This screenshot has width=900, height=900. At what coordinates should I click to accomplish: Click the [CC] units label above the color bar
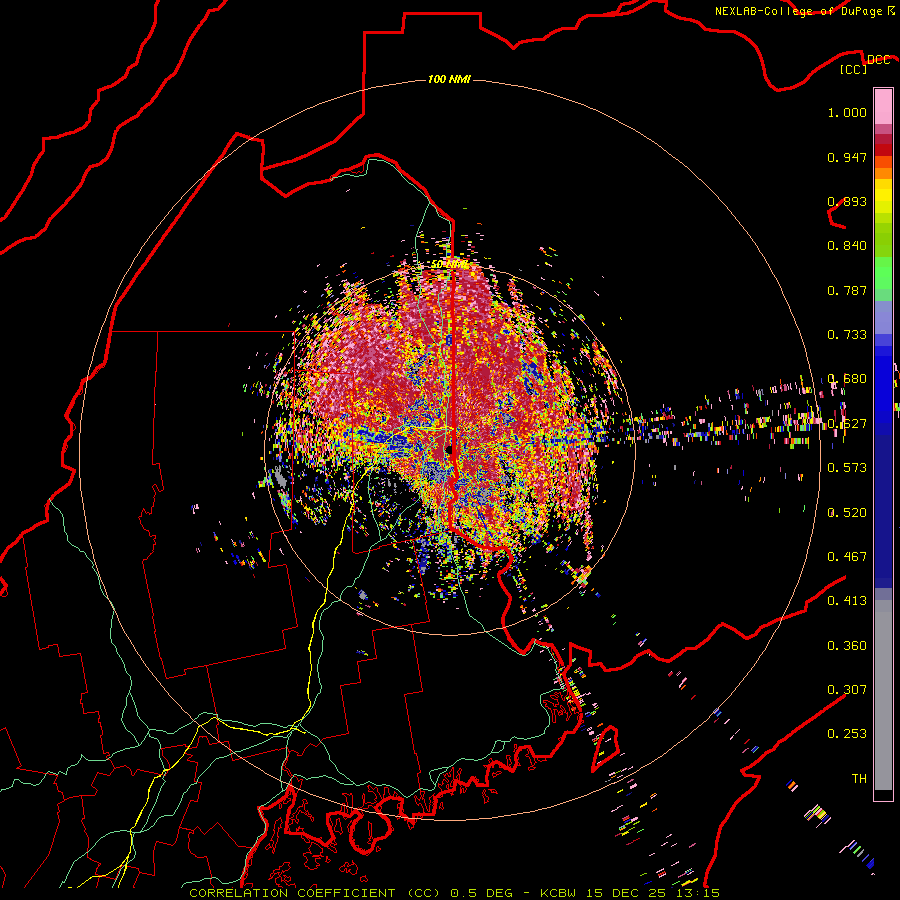853,69
